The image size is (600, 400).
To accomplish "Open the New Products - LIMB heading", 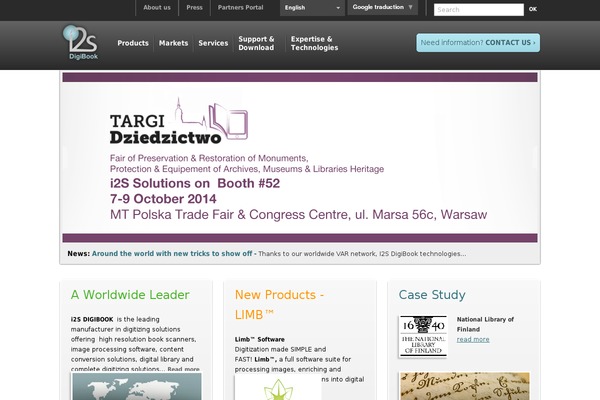I will tap(279, 305).
